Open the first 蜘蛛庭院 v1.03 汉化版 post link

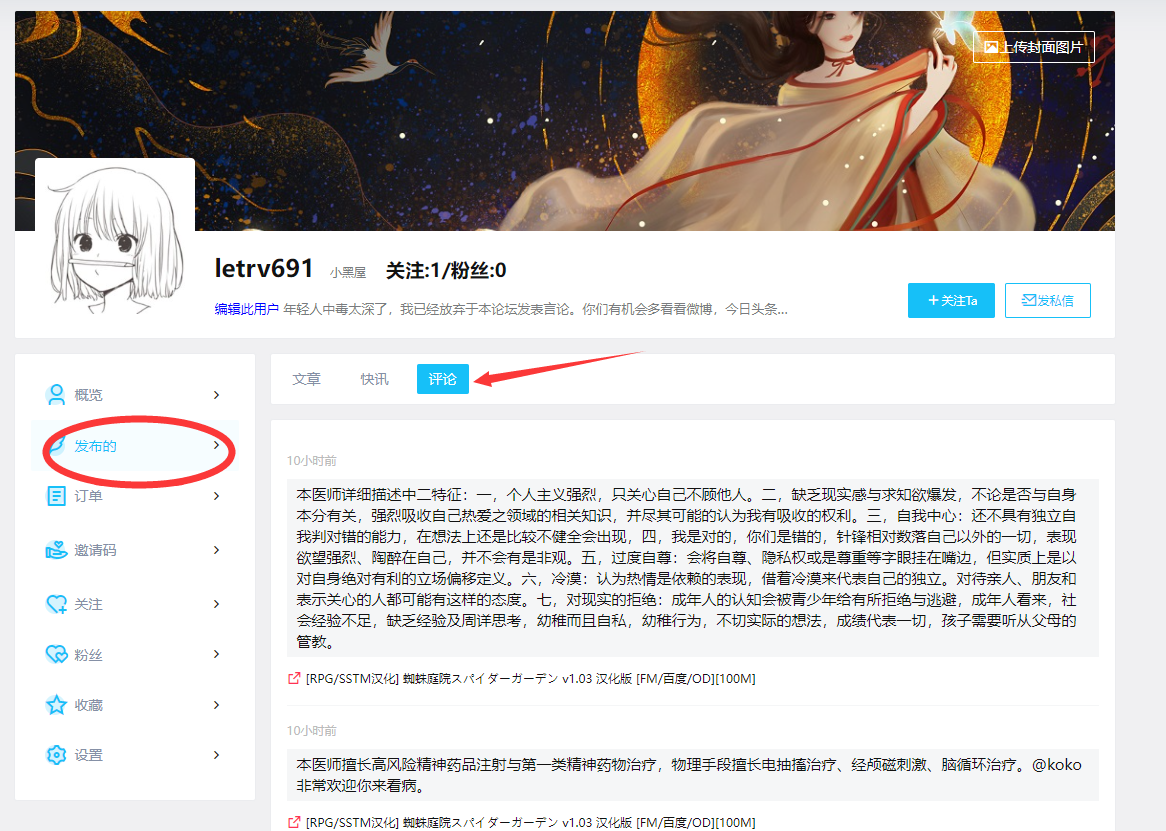click(530, 679)
